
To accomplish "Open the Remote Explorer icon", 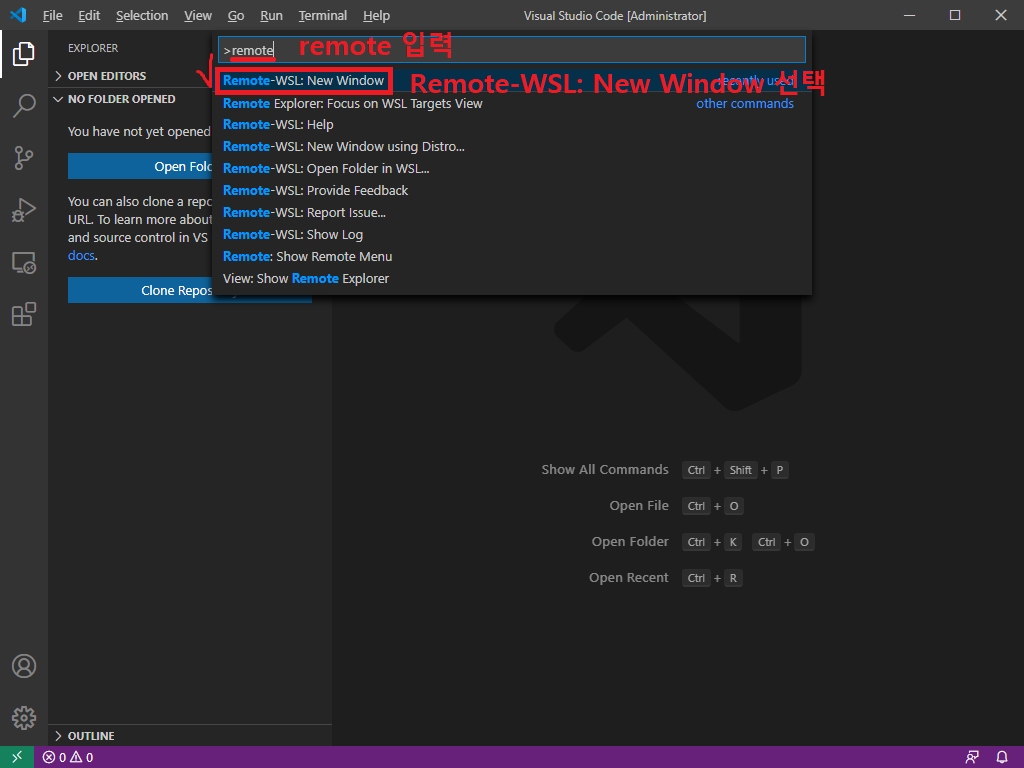I will [x=24, y=263].
